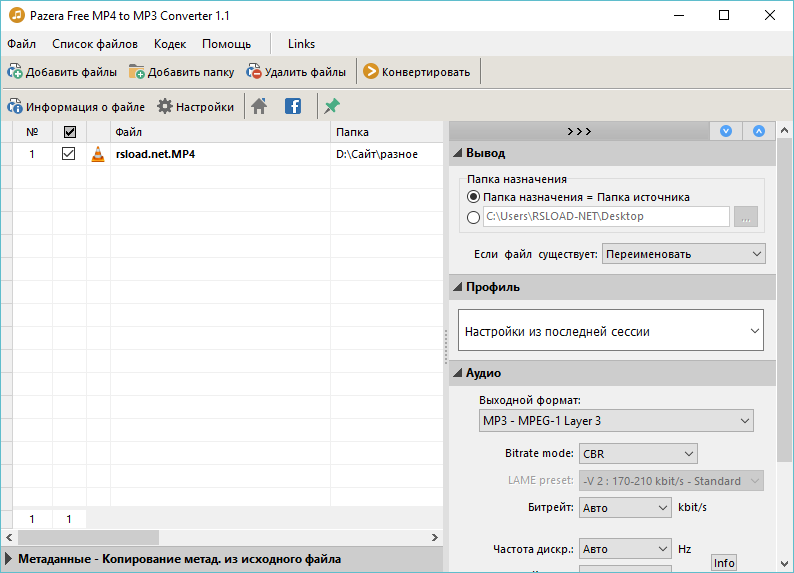Expand the Метаданные section
Screen dimensions: 794x573
click(x=8, y=559)
